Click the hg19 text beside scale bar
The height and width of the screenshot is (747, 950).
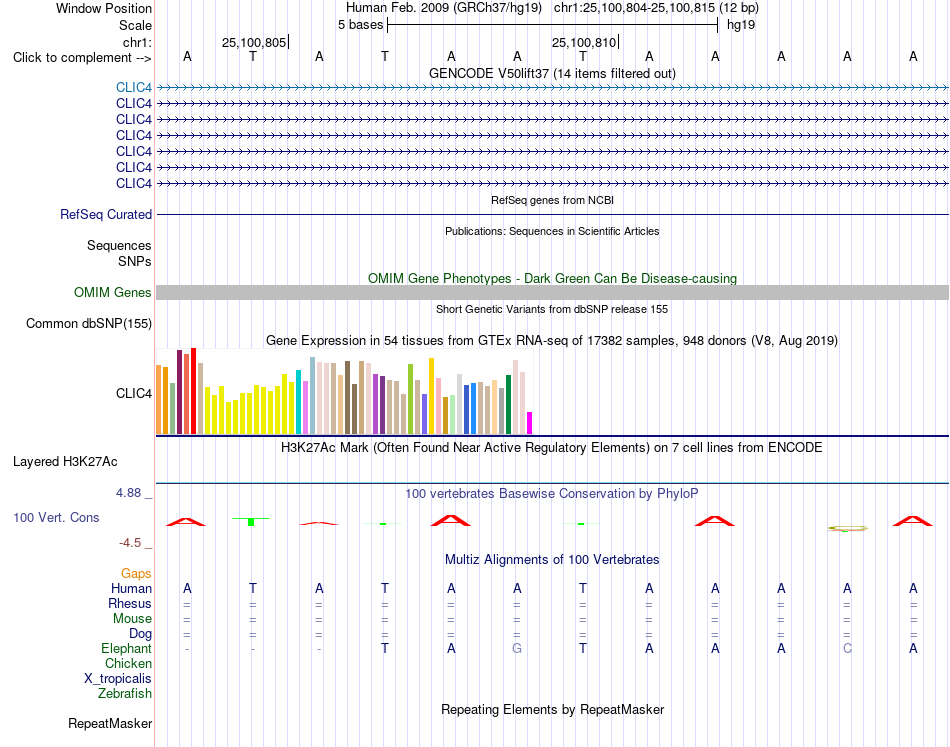741,25
